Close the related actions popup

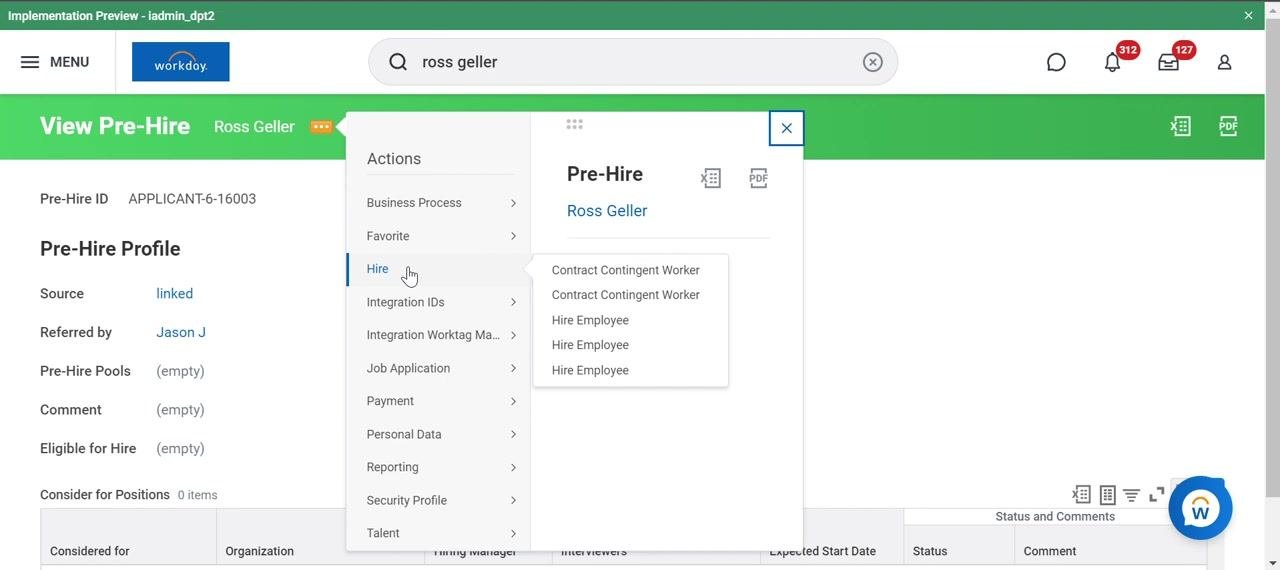pyautogui.click(x=786, y=128)
